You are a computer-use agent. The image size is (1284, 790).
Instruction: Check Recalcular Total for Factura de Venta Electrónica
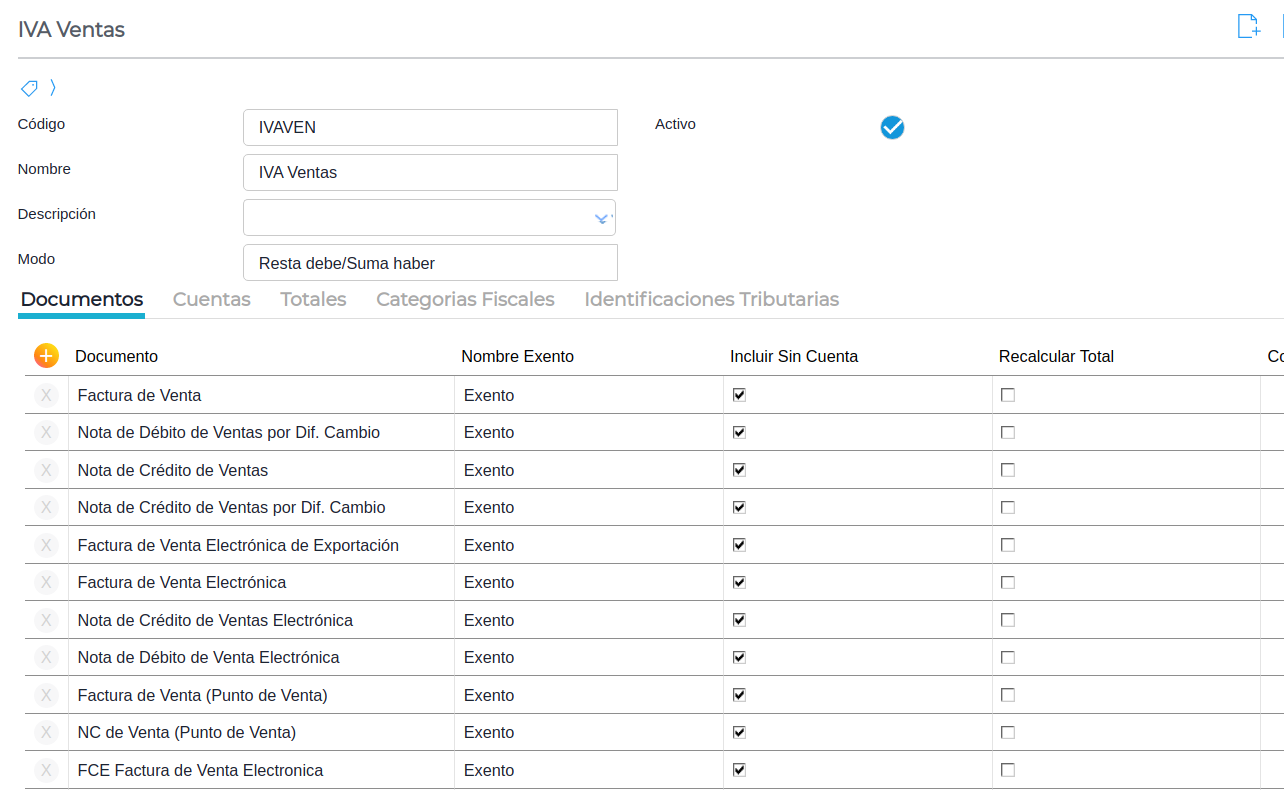point(1008,582)
